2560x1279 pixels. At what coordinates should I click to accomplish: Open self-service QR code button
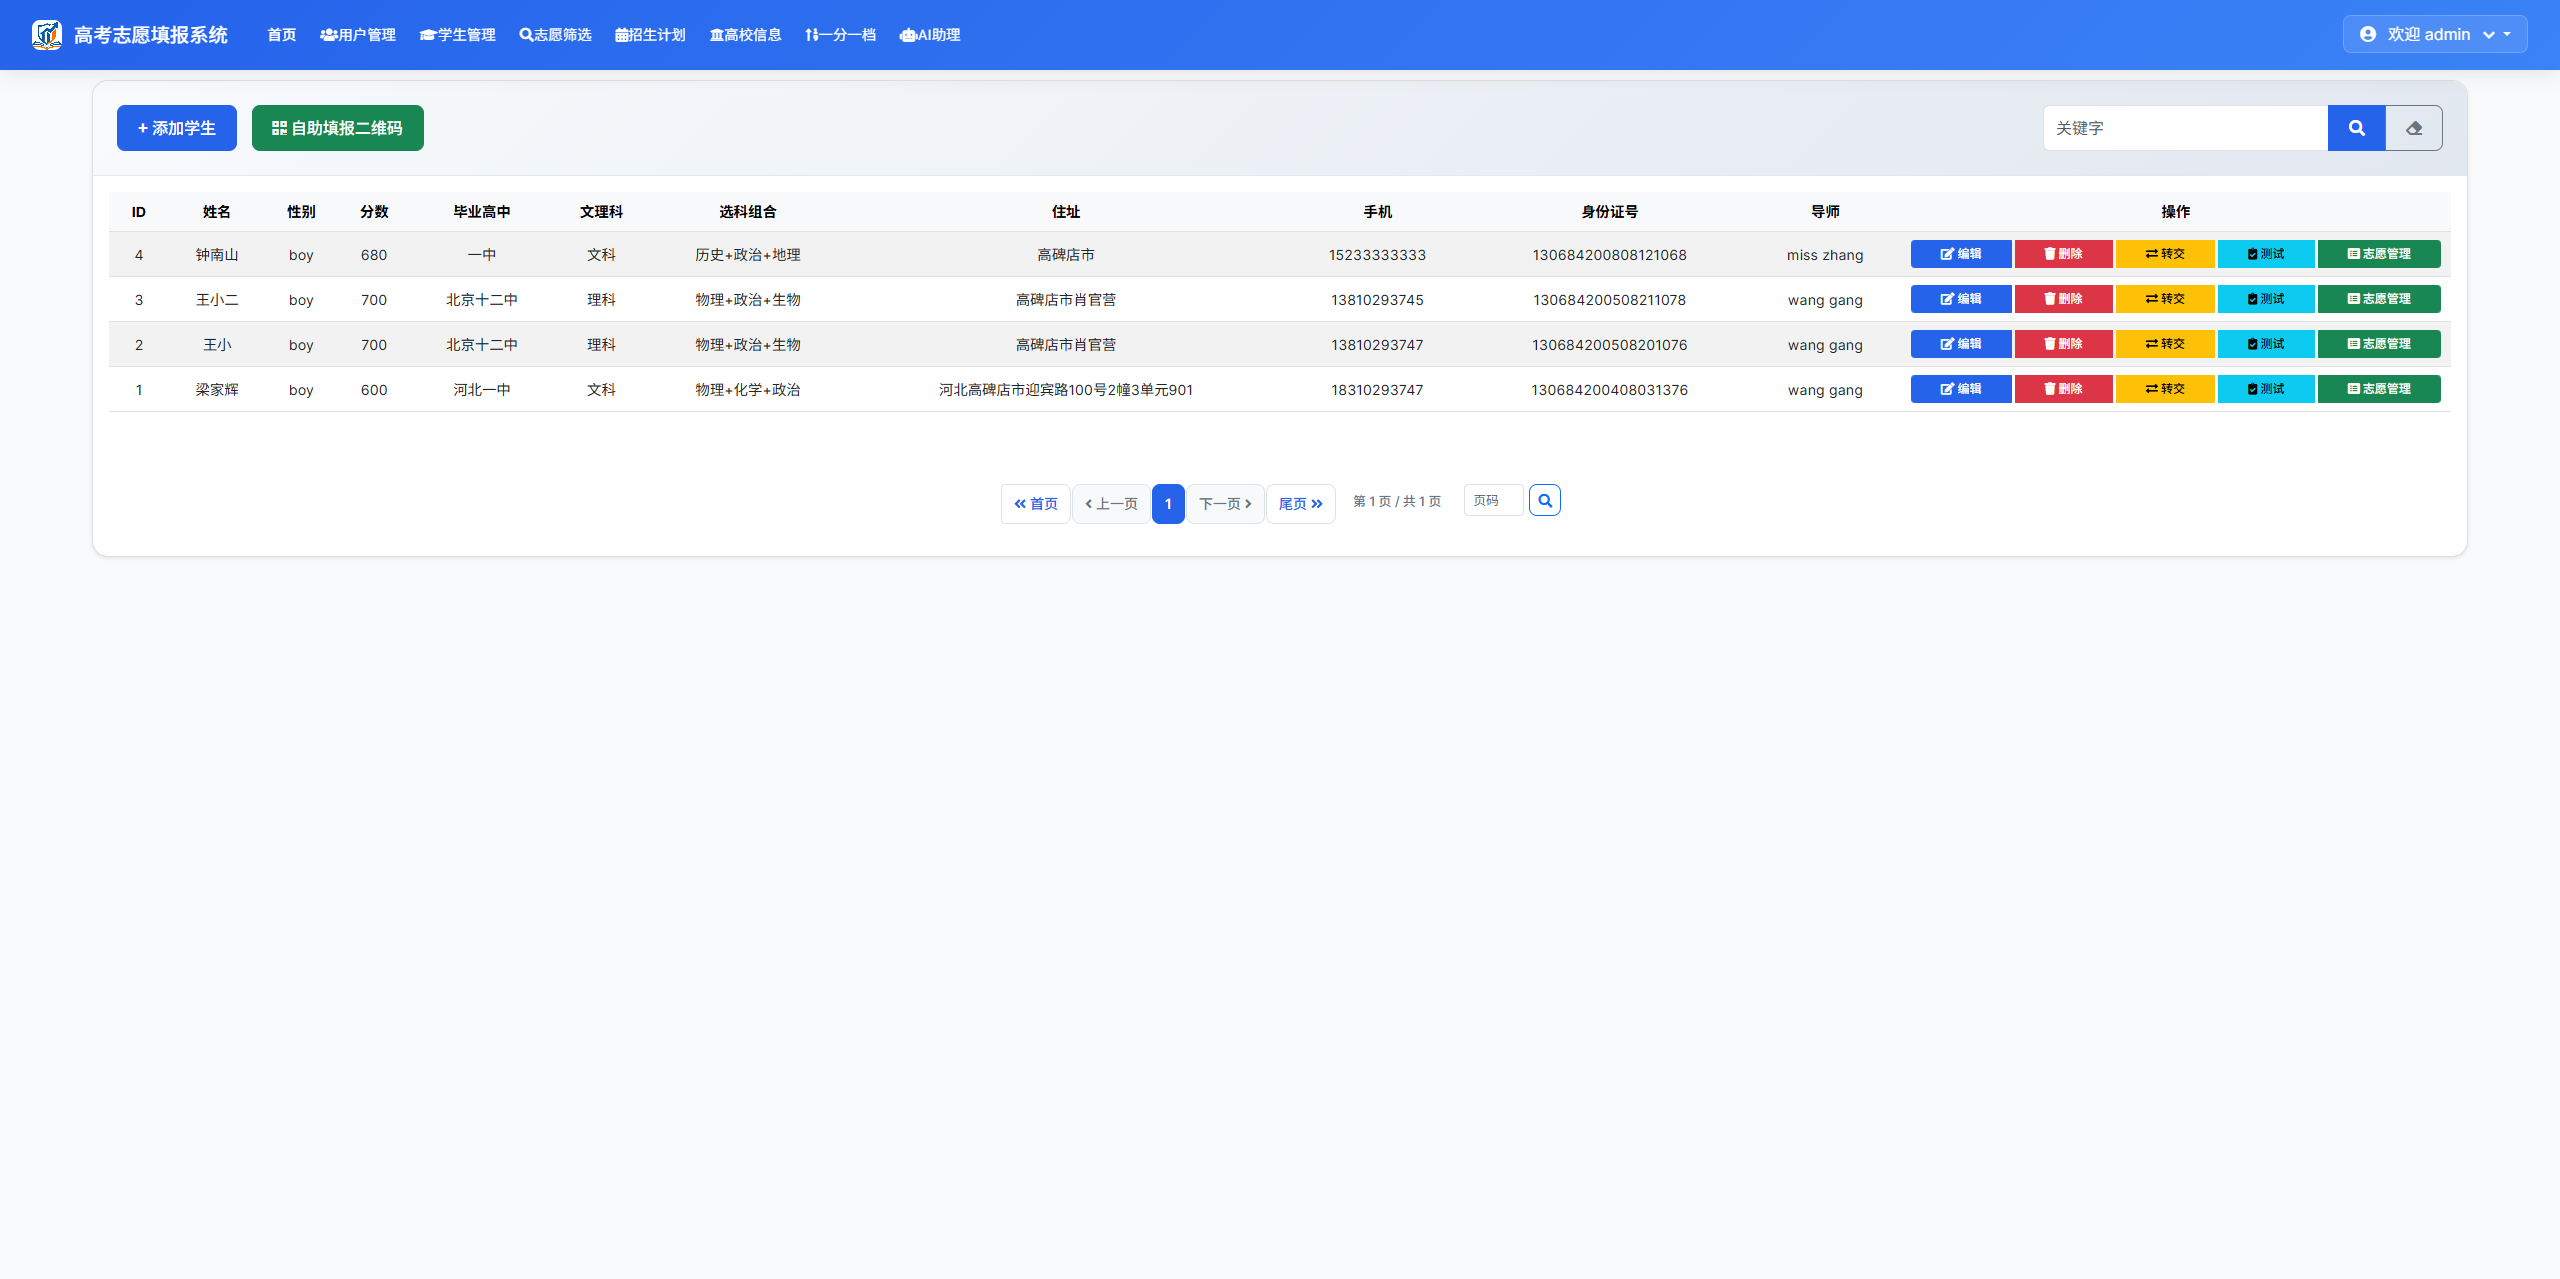(337, 128)
